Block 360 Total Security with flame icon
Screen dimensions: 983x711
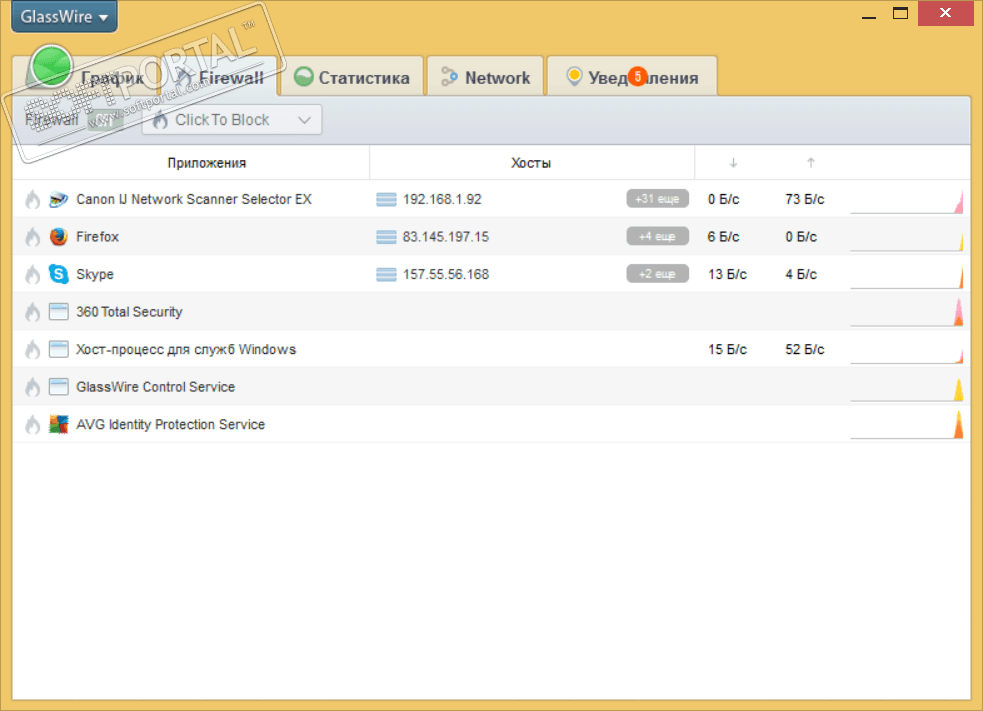[33, 312]
